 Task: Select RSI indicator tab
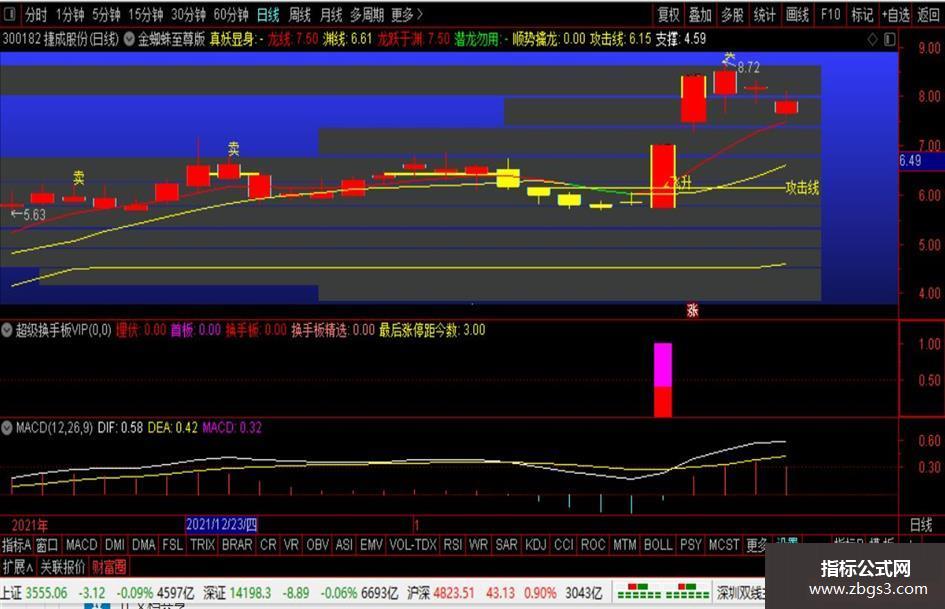[453, 545]
